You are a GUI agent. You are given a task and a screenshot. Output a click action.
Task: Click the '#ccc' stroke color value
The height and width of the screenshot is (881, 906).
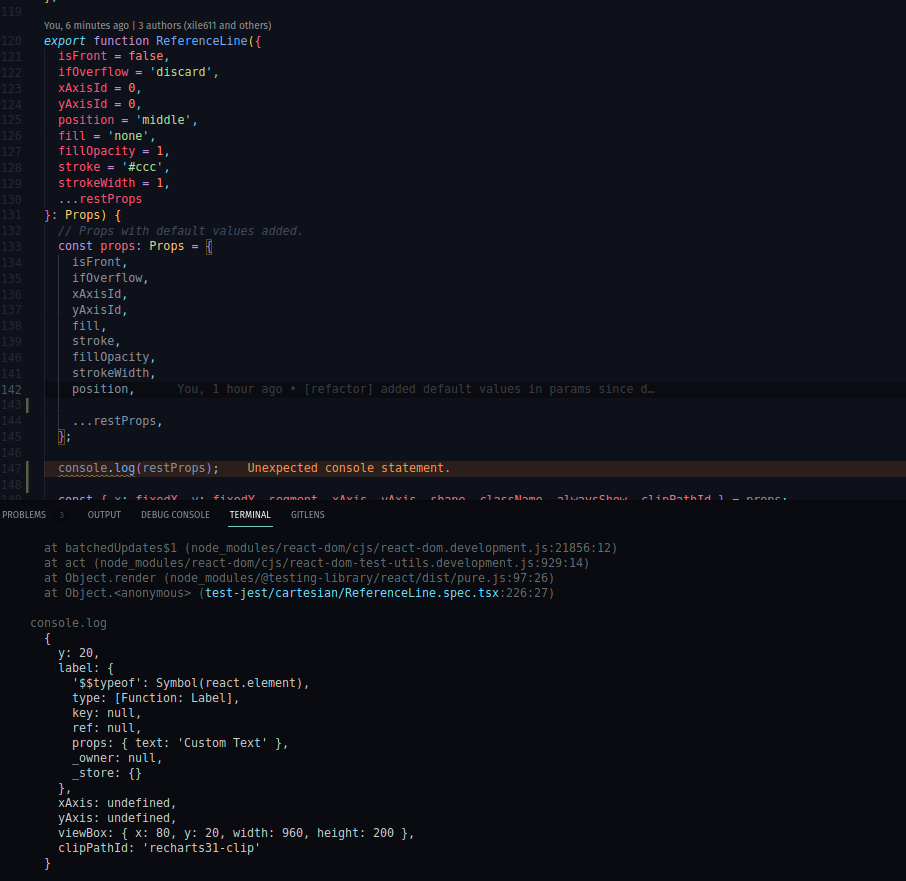[142, 168]
